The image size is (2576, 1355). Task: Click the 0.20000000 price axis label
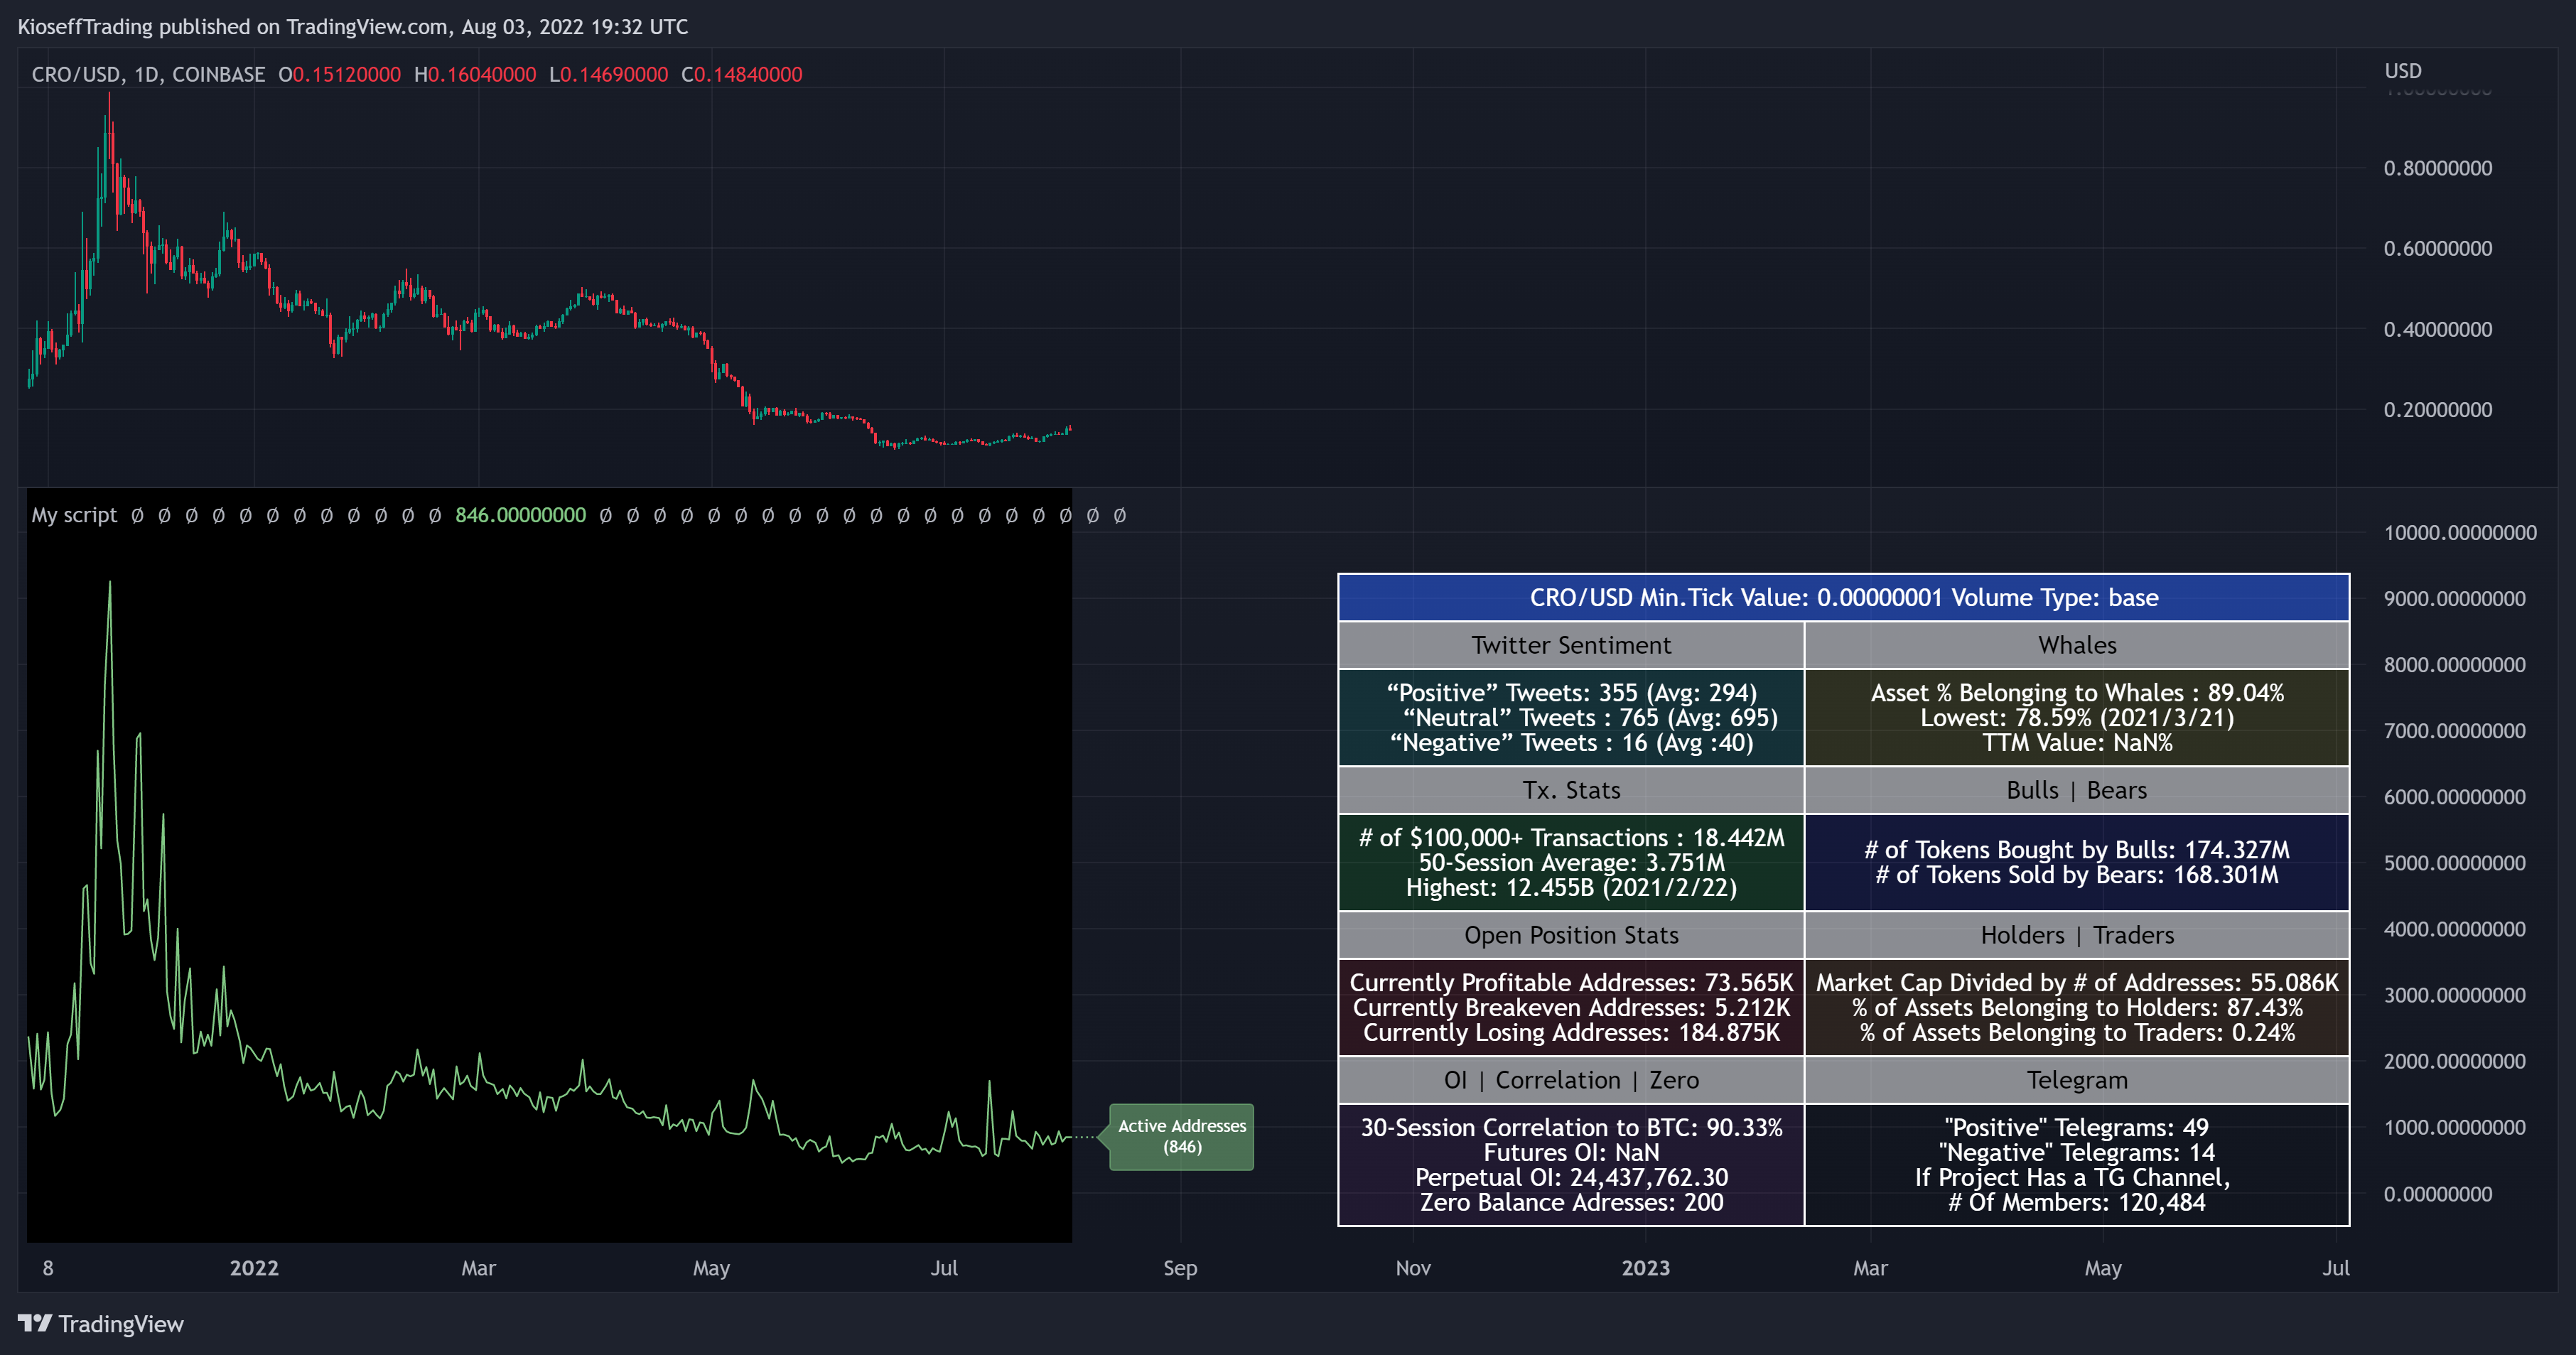click(2437, 410)
